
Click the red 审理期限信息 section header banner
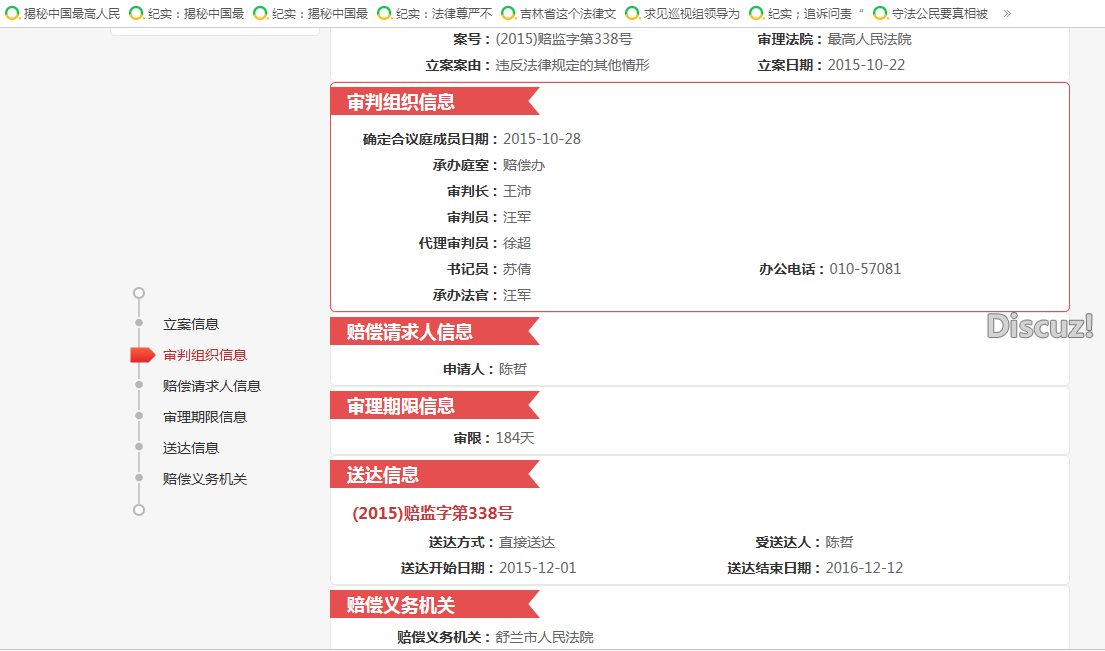coord(435,406)
